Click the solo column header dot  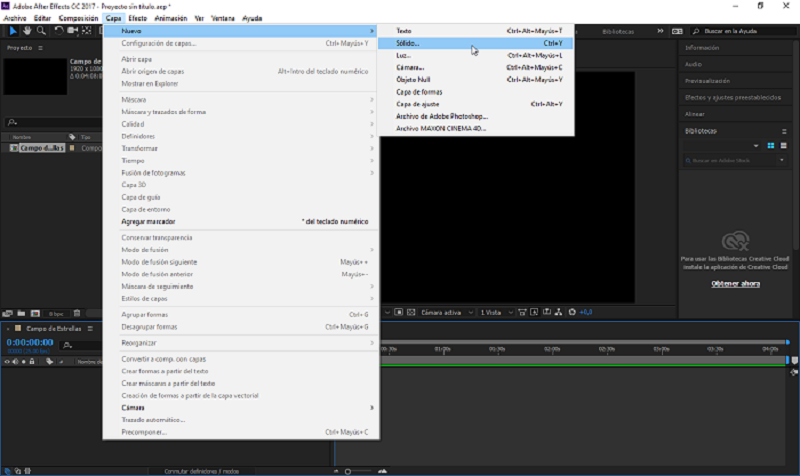[23, 362]
